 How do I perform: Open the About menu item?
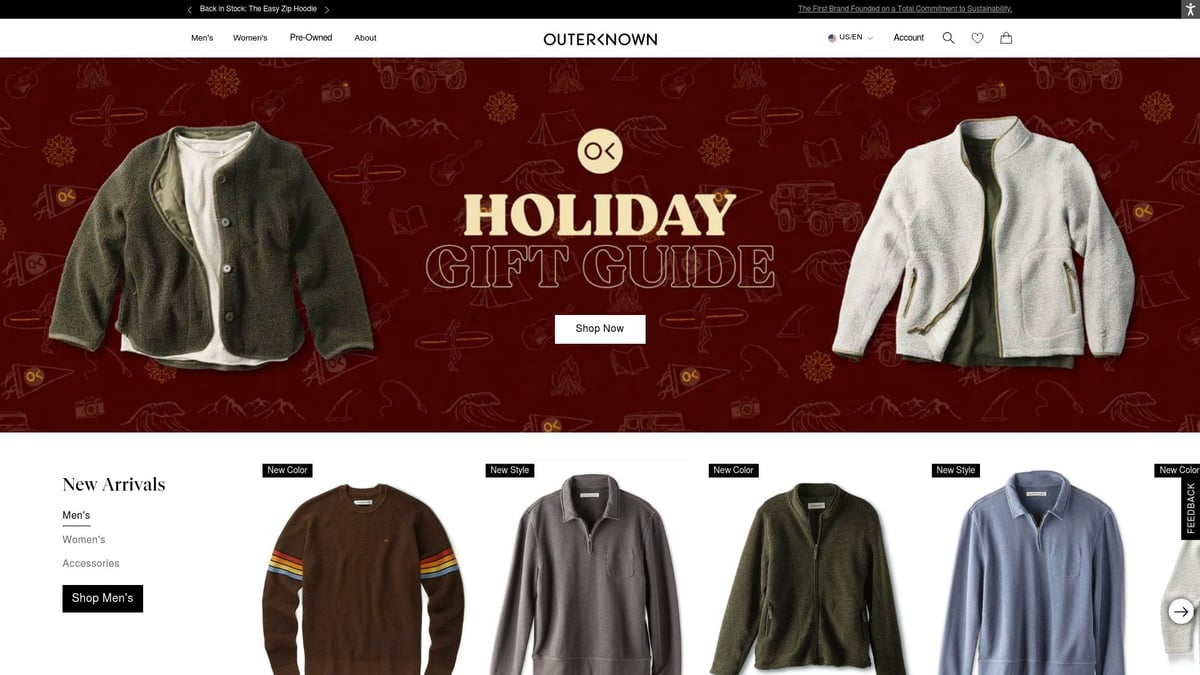point(365,38)
